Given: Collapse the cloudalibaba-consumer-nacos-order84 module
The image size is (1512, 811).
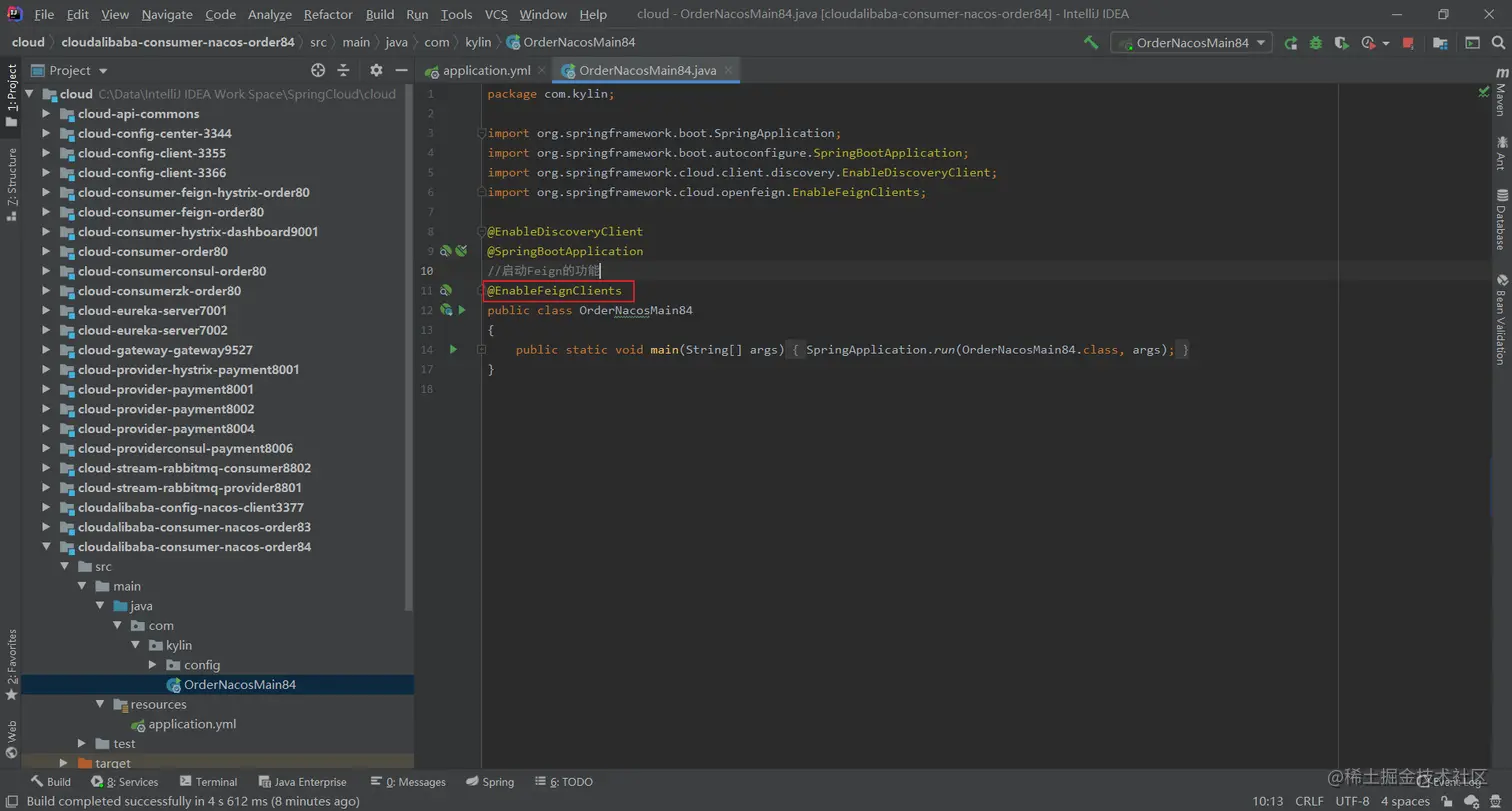Looking at the screenshot, I should [46, 547].
